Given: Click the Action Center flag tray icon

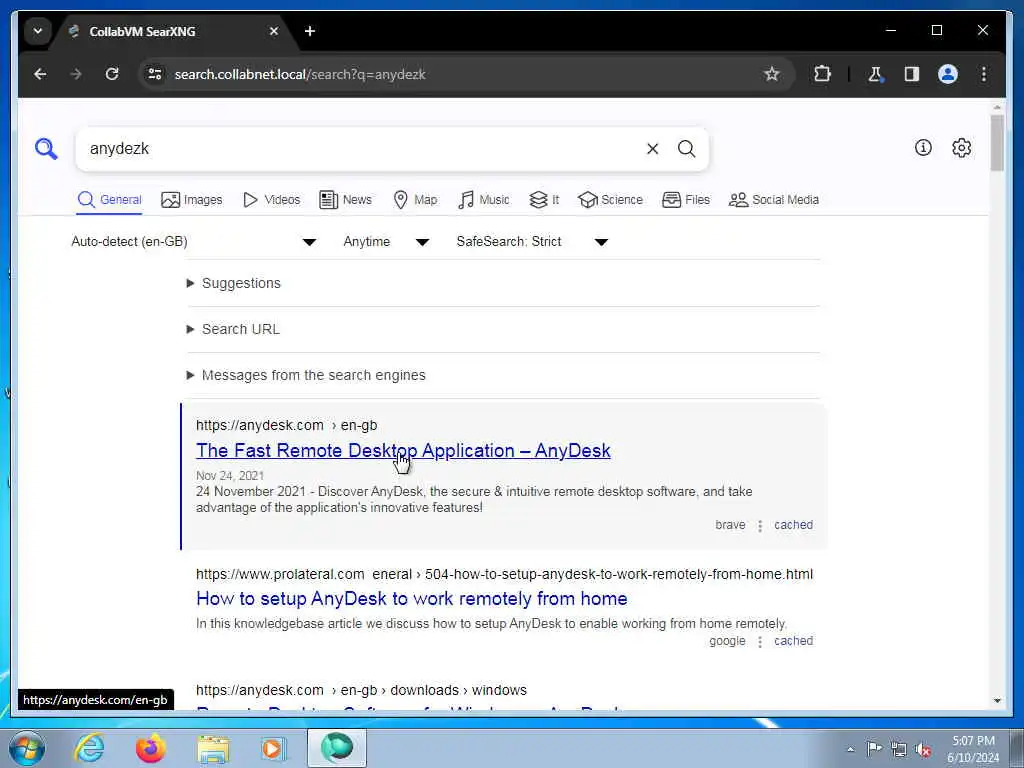Looking at the screenshot, I should coord(874,748).
